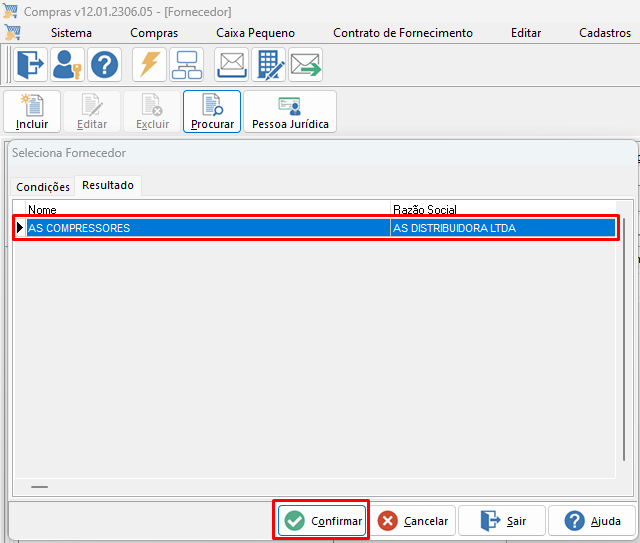Switch to the Condições tab
640x543 pixels.
tap(43, 187)
